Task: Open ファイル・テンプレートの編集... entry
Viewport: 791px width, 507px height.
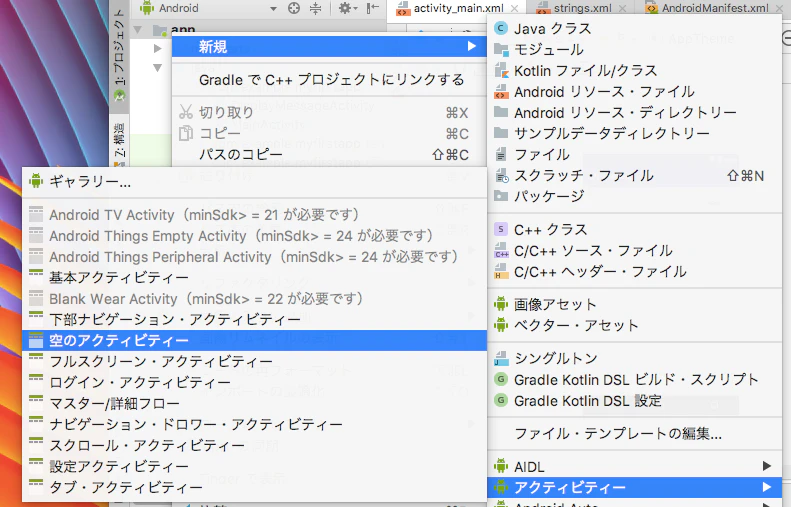Action: click(635, 433)
